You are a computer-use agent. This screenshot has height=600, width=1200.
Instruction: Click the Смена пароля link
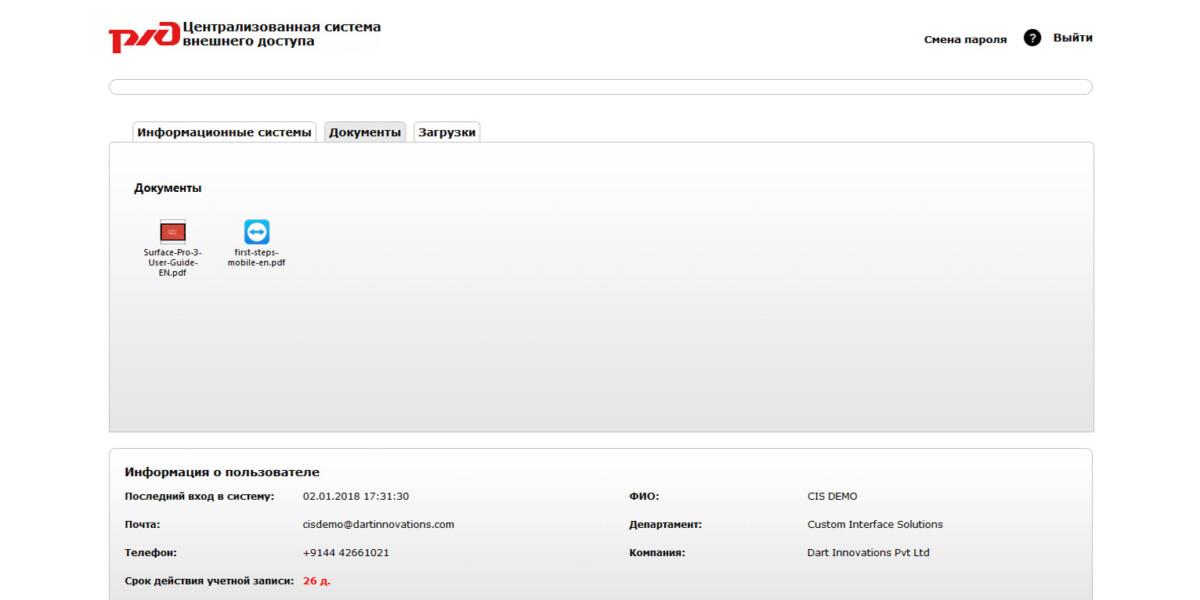(x=965, y=39)
